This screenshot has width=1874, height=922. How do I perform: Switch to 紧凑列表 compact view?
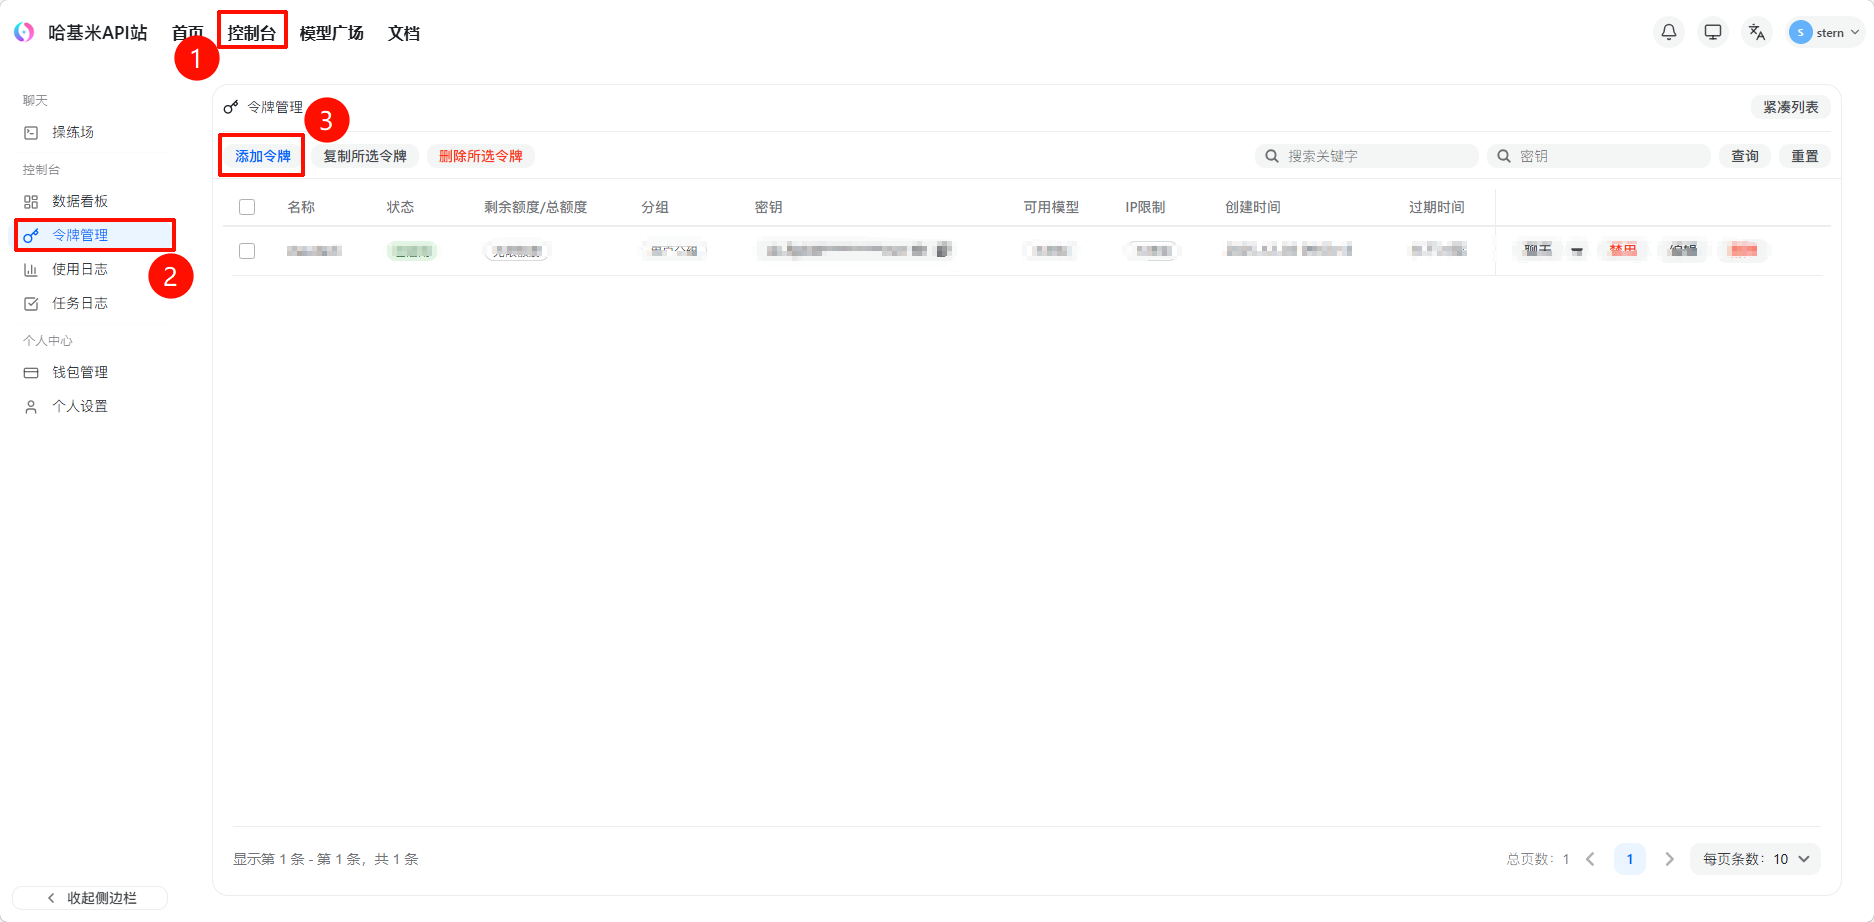click(x=1791, y=107)
